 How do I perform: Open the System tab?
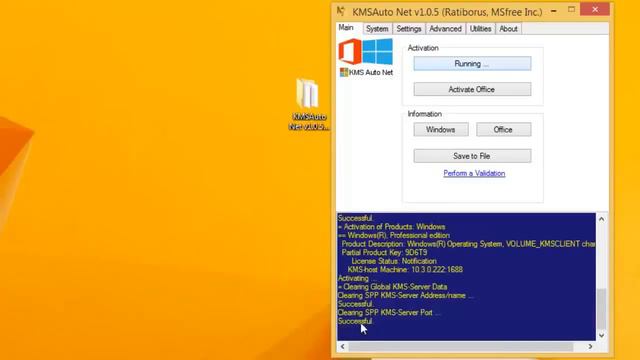377,29
